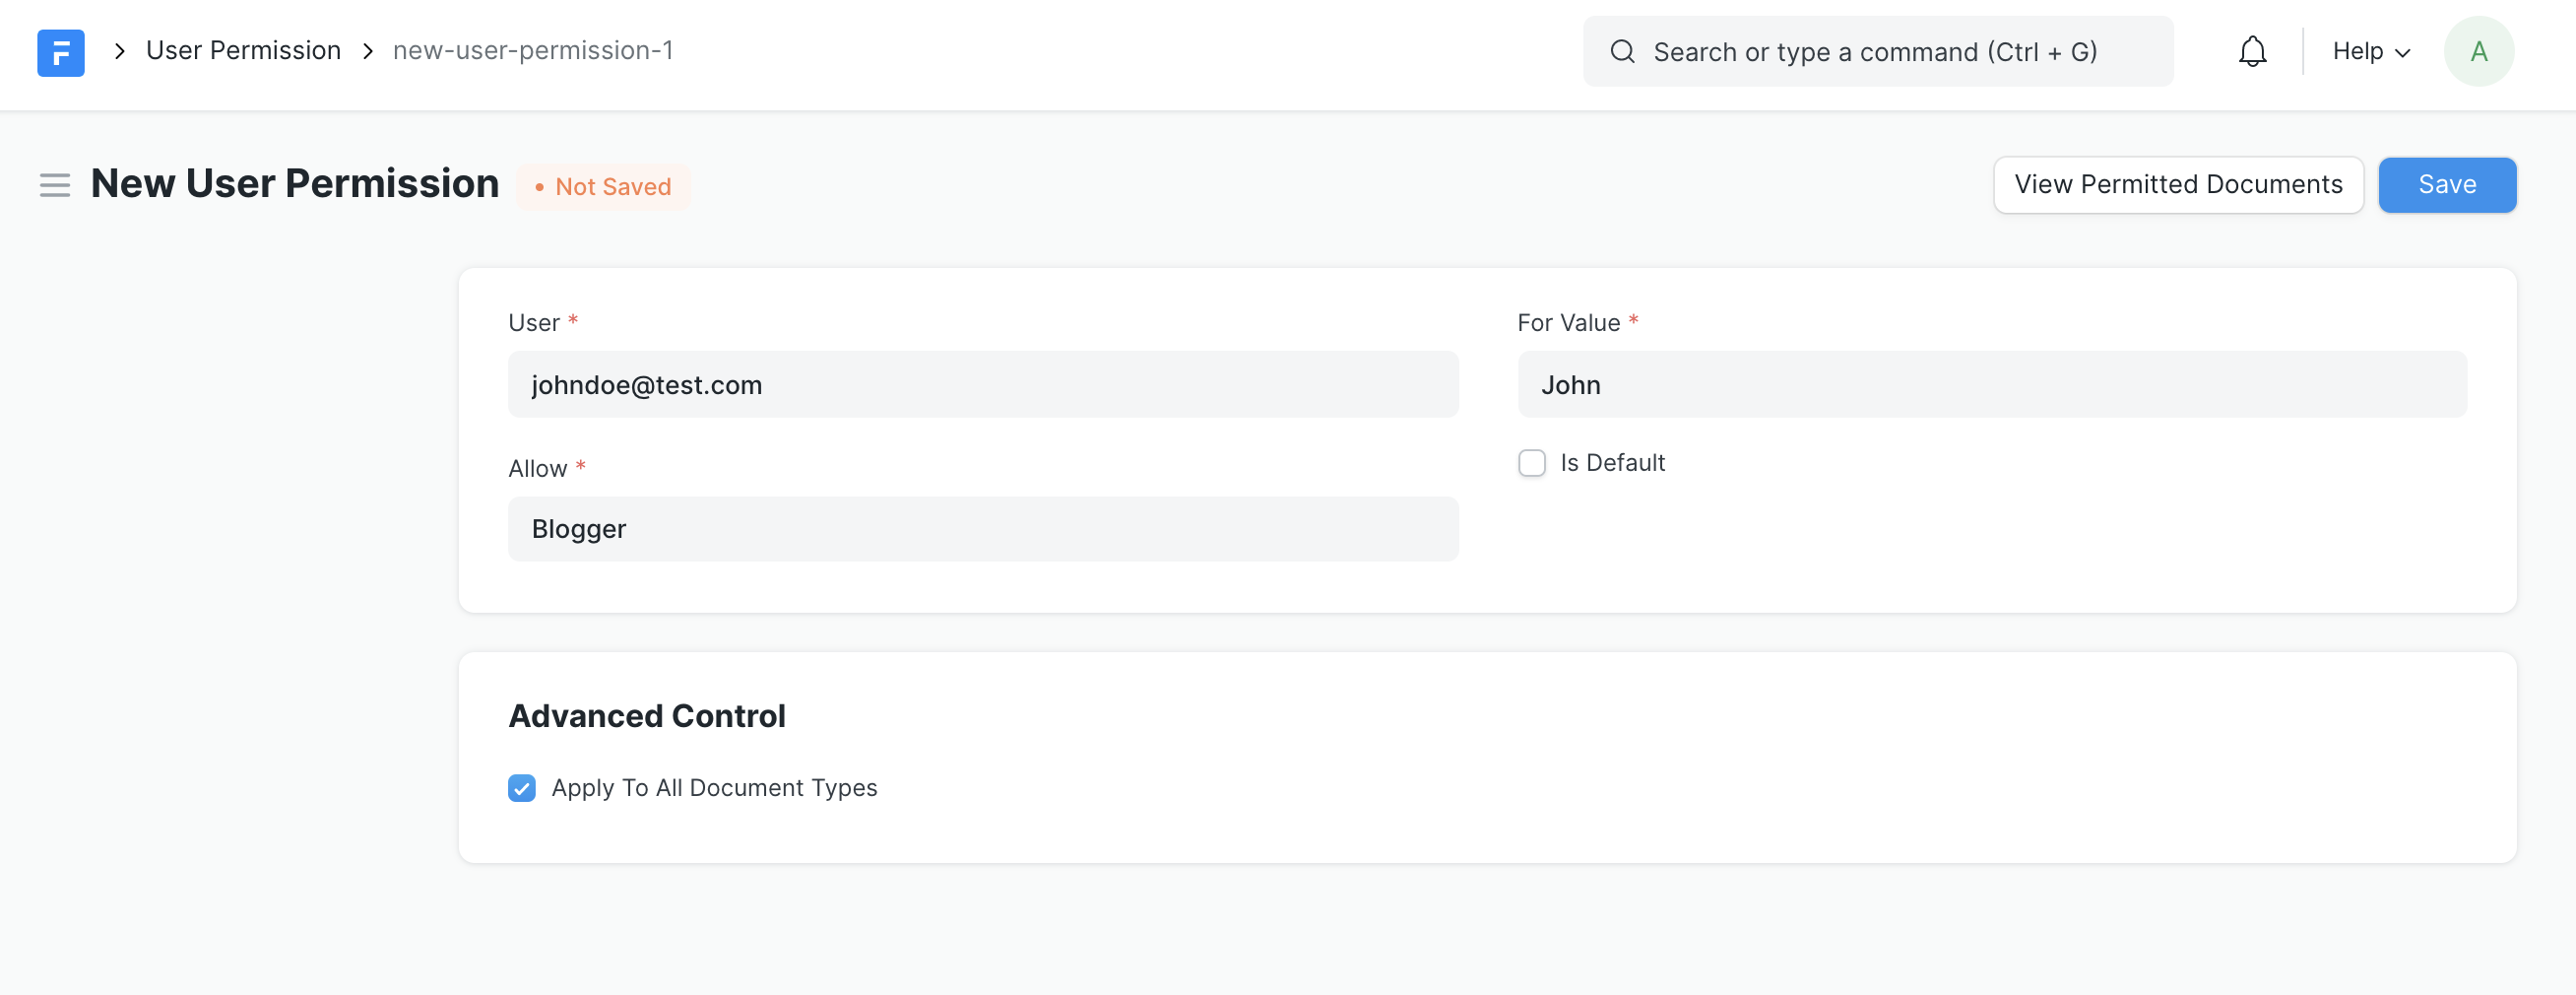Click the search magnifying glass icon
The image size is (2576, 995).
tap(1622, 50)
